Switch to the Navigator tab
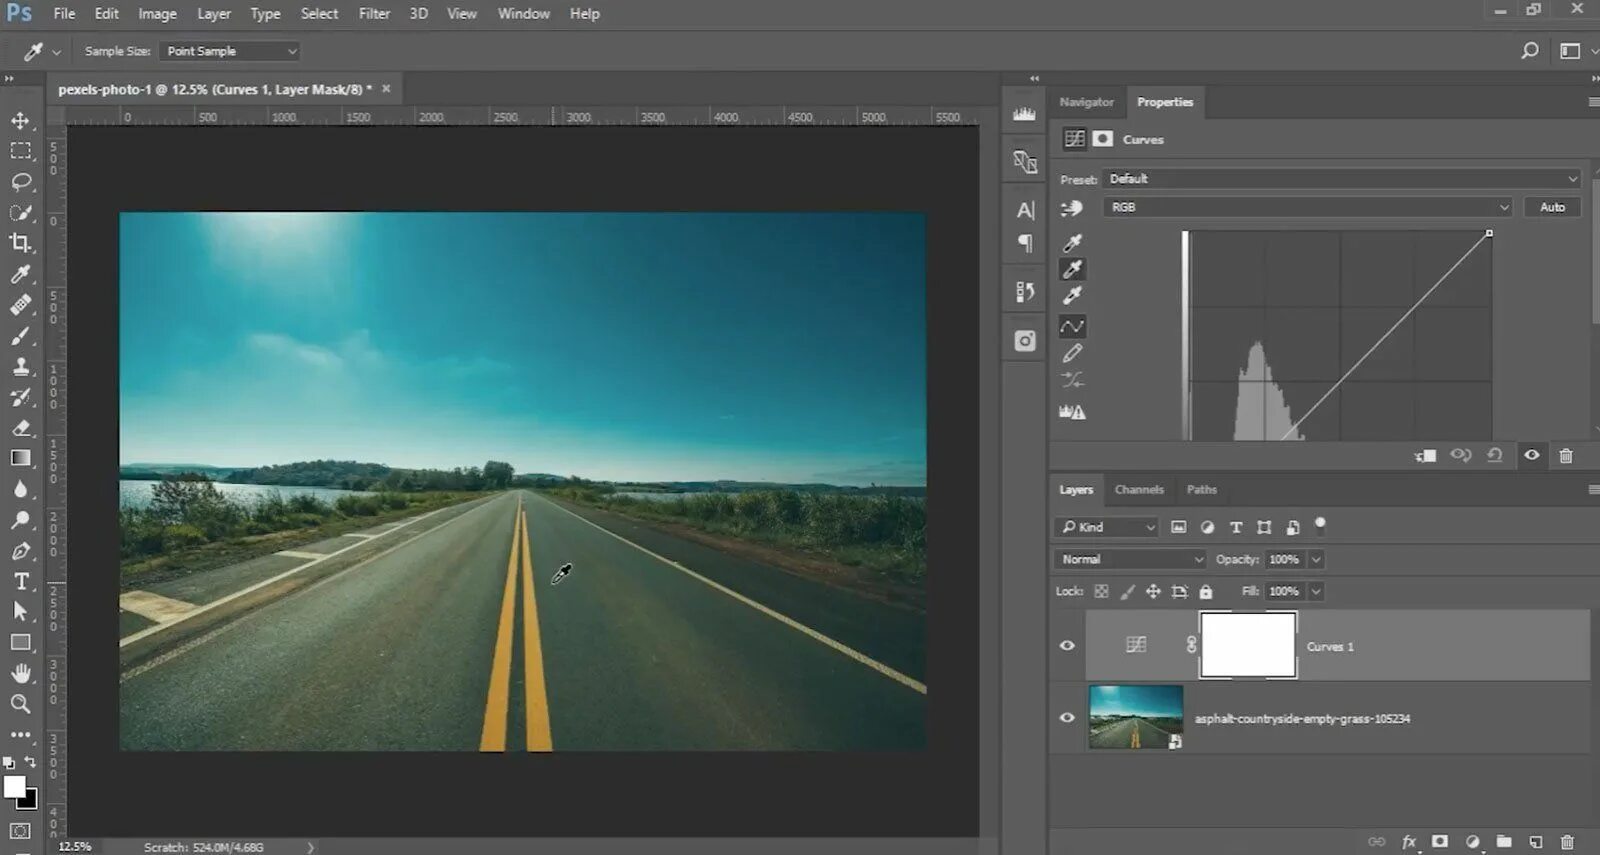This screenshot has width=1600, height=855. point(1086,102)
